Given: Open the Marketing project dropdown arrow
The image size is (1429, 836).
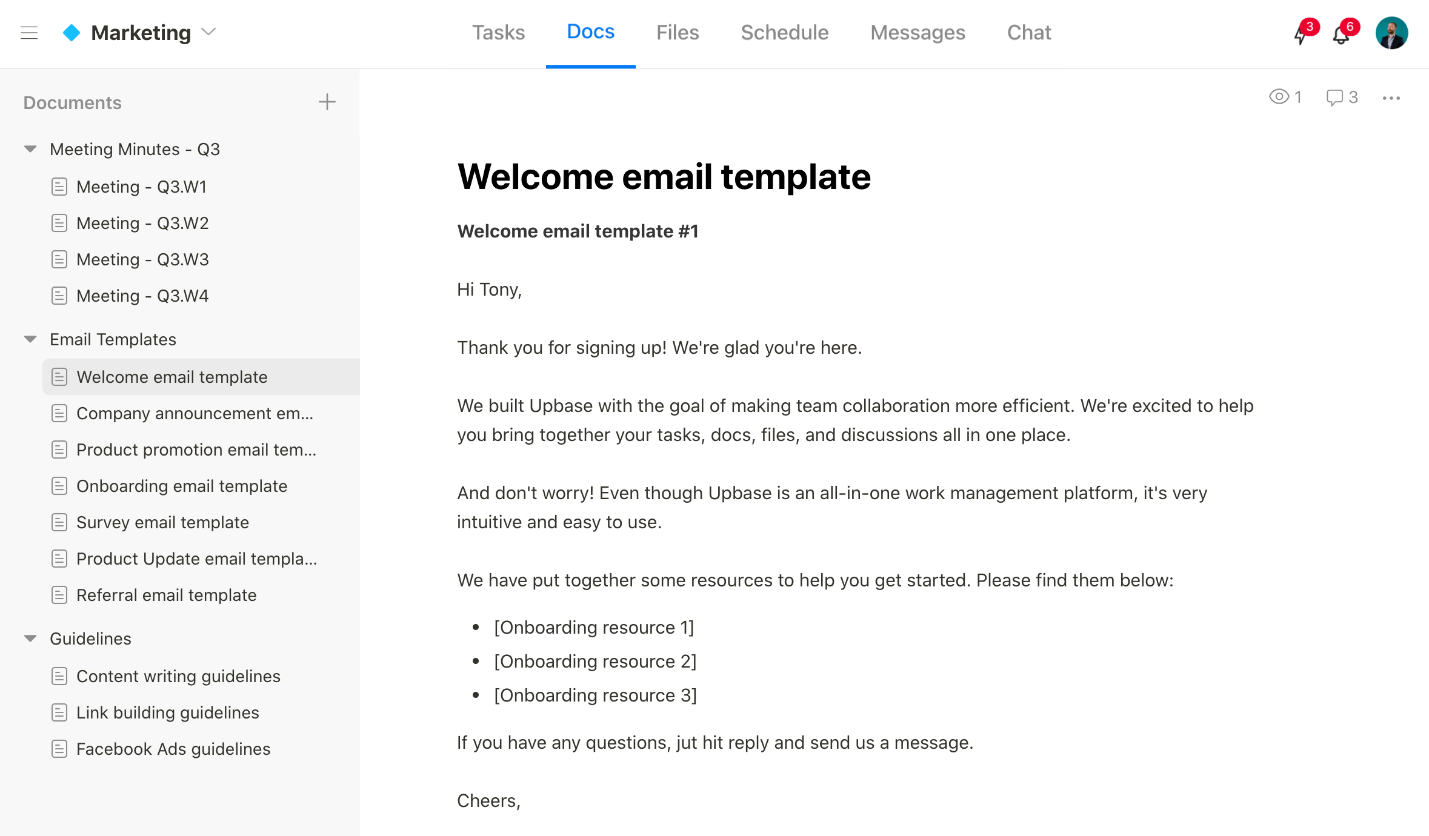Looking at the screenshot, I should pos(209,32).
